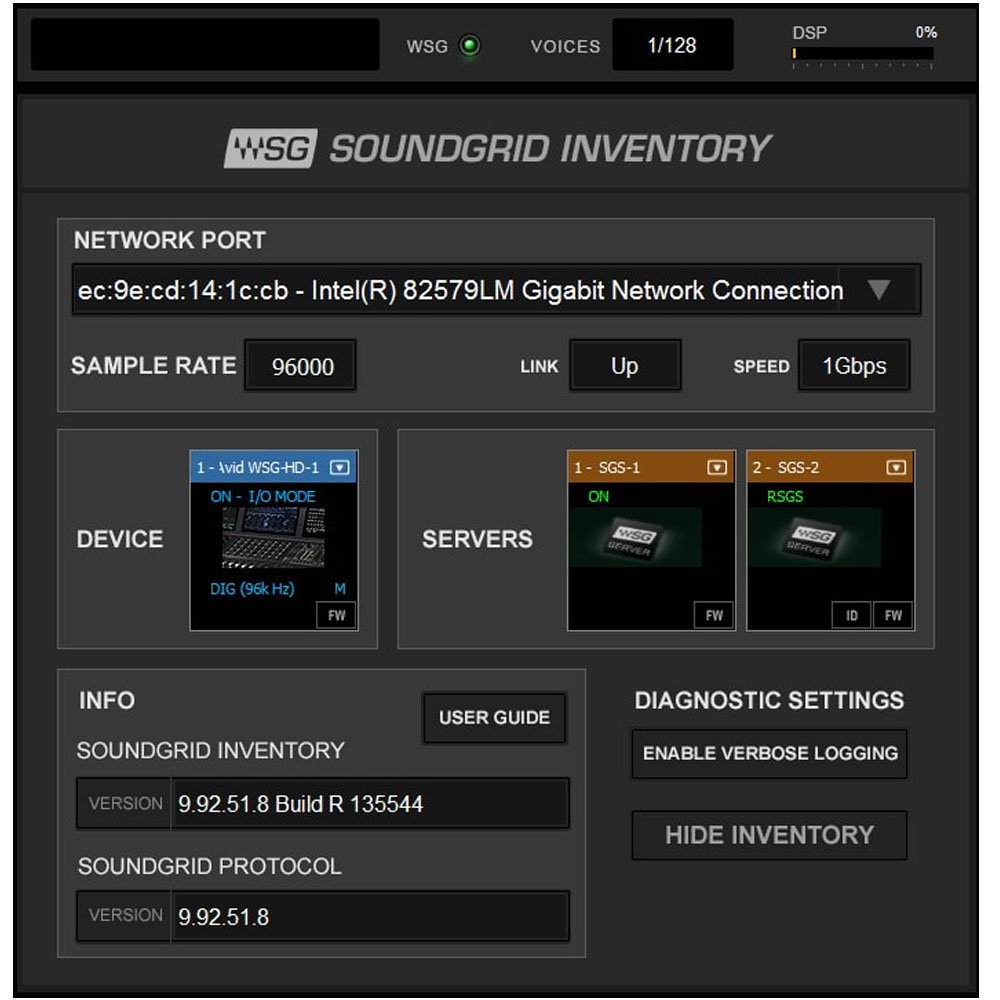Hide the inventory panel
Image resolution: width=1000 pixels, height=1000 pixels.
[x=770, y=835]
